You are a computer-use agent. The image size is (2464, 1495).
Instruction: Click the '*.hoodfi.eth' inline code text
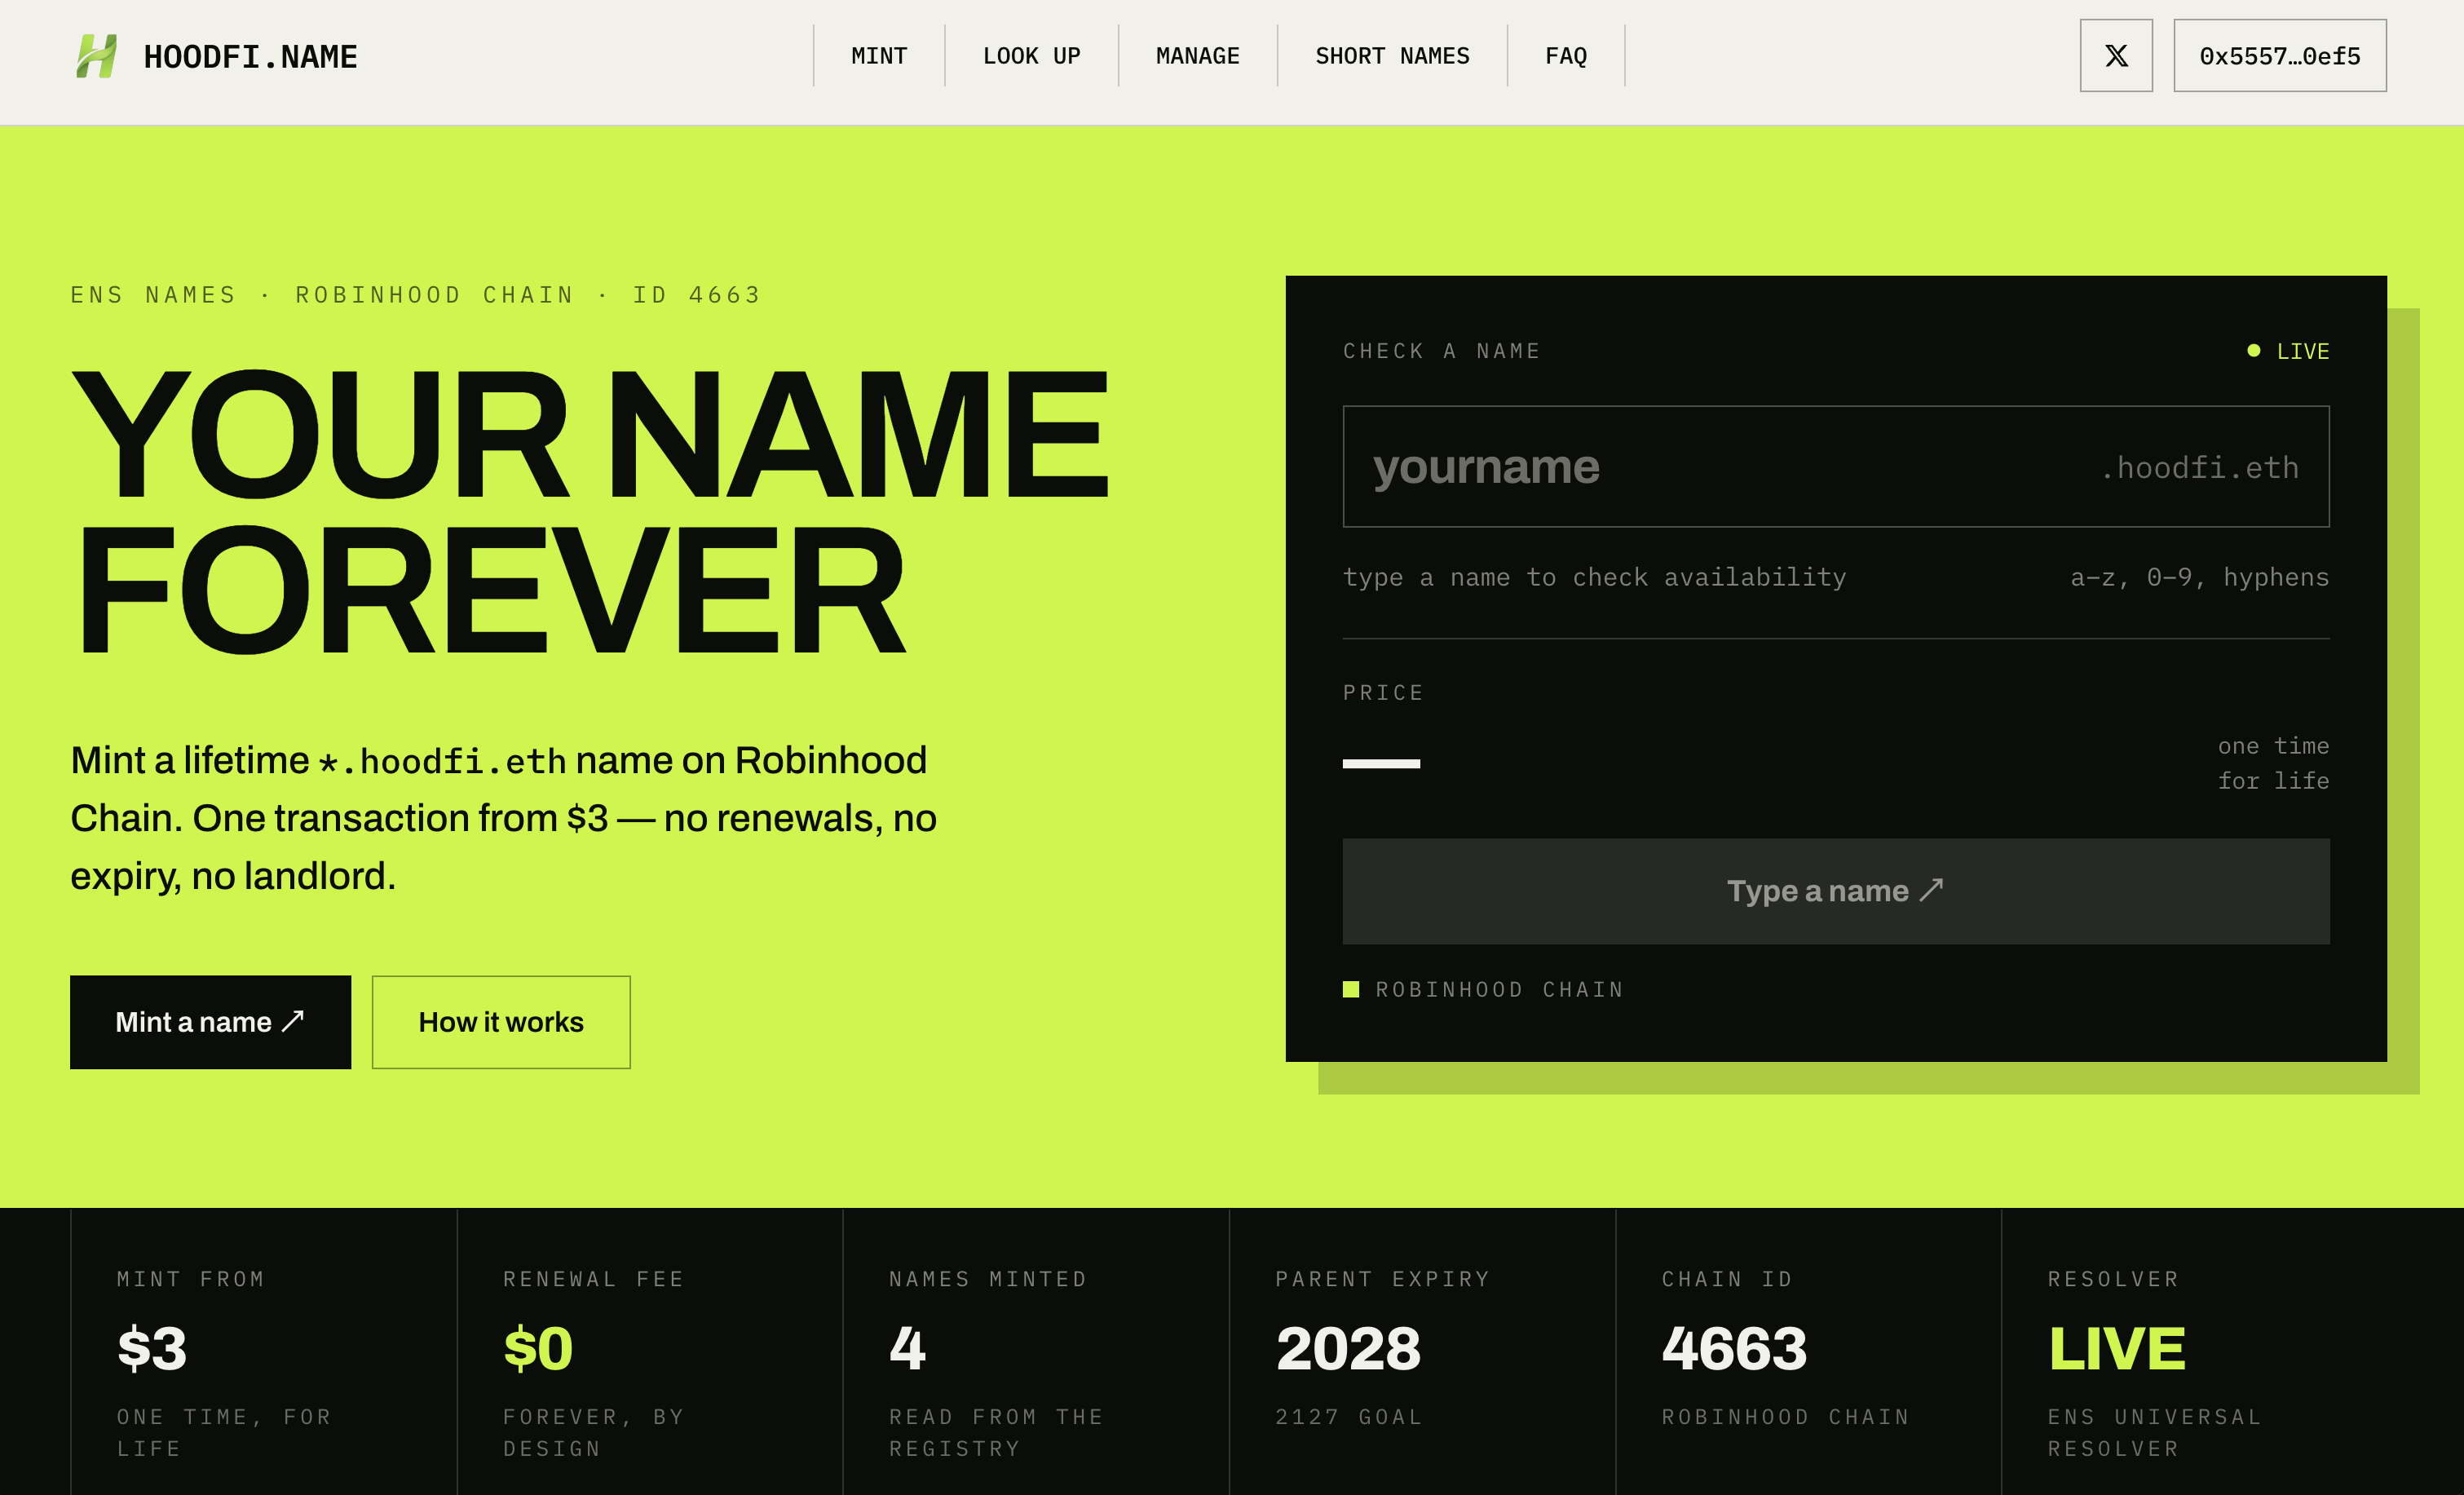pos(442,762)
